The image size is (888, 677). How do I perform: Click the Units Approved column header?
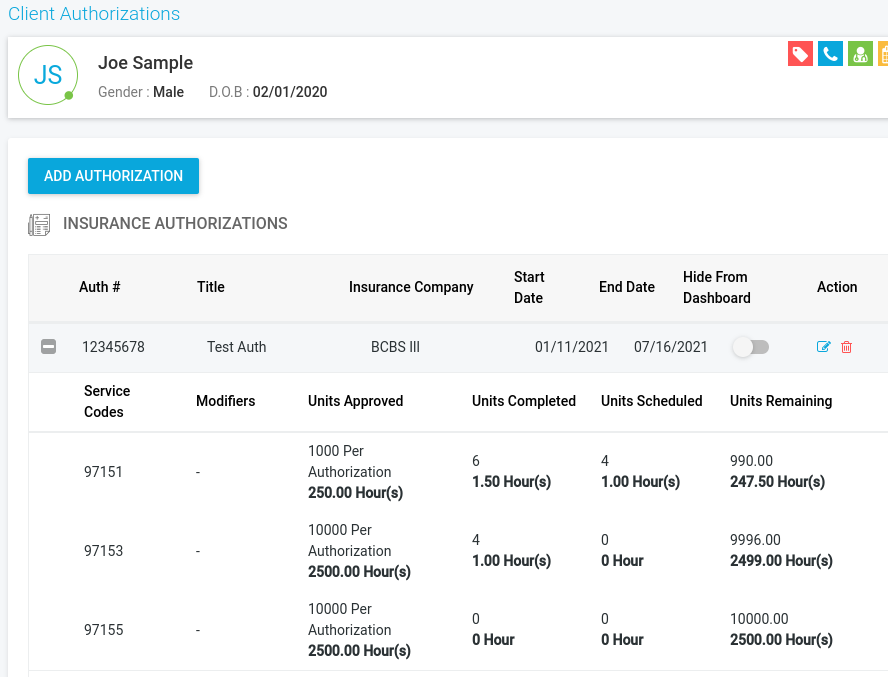[356, 401]
